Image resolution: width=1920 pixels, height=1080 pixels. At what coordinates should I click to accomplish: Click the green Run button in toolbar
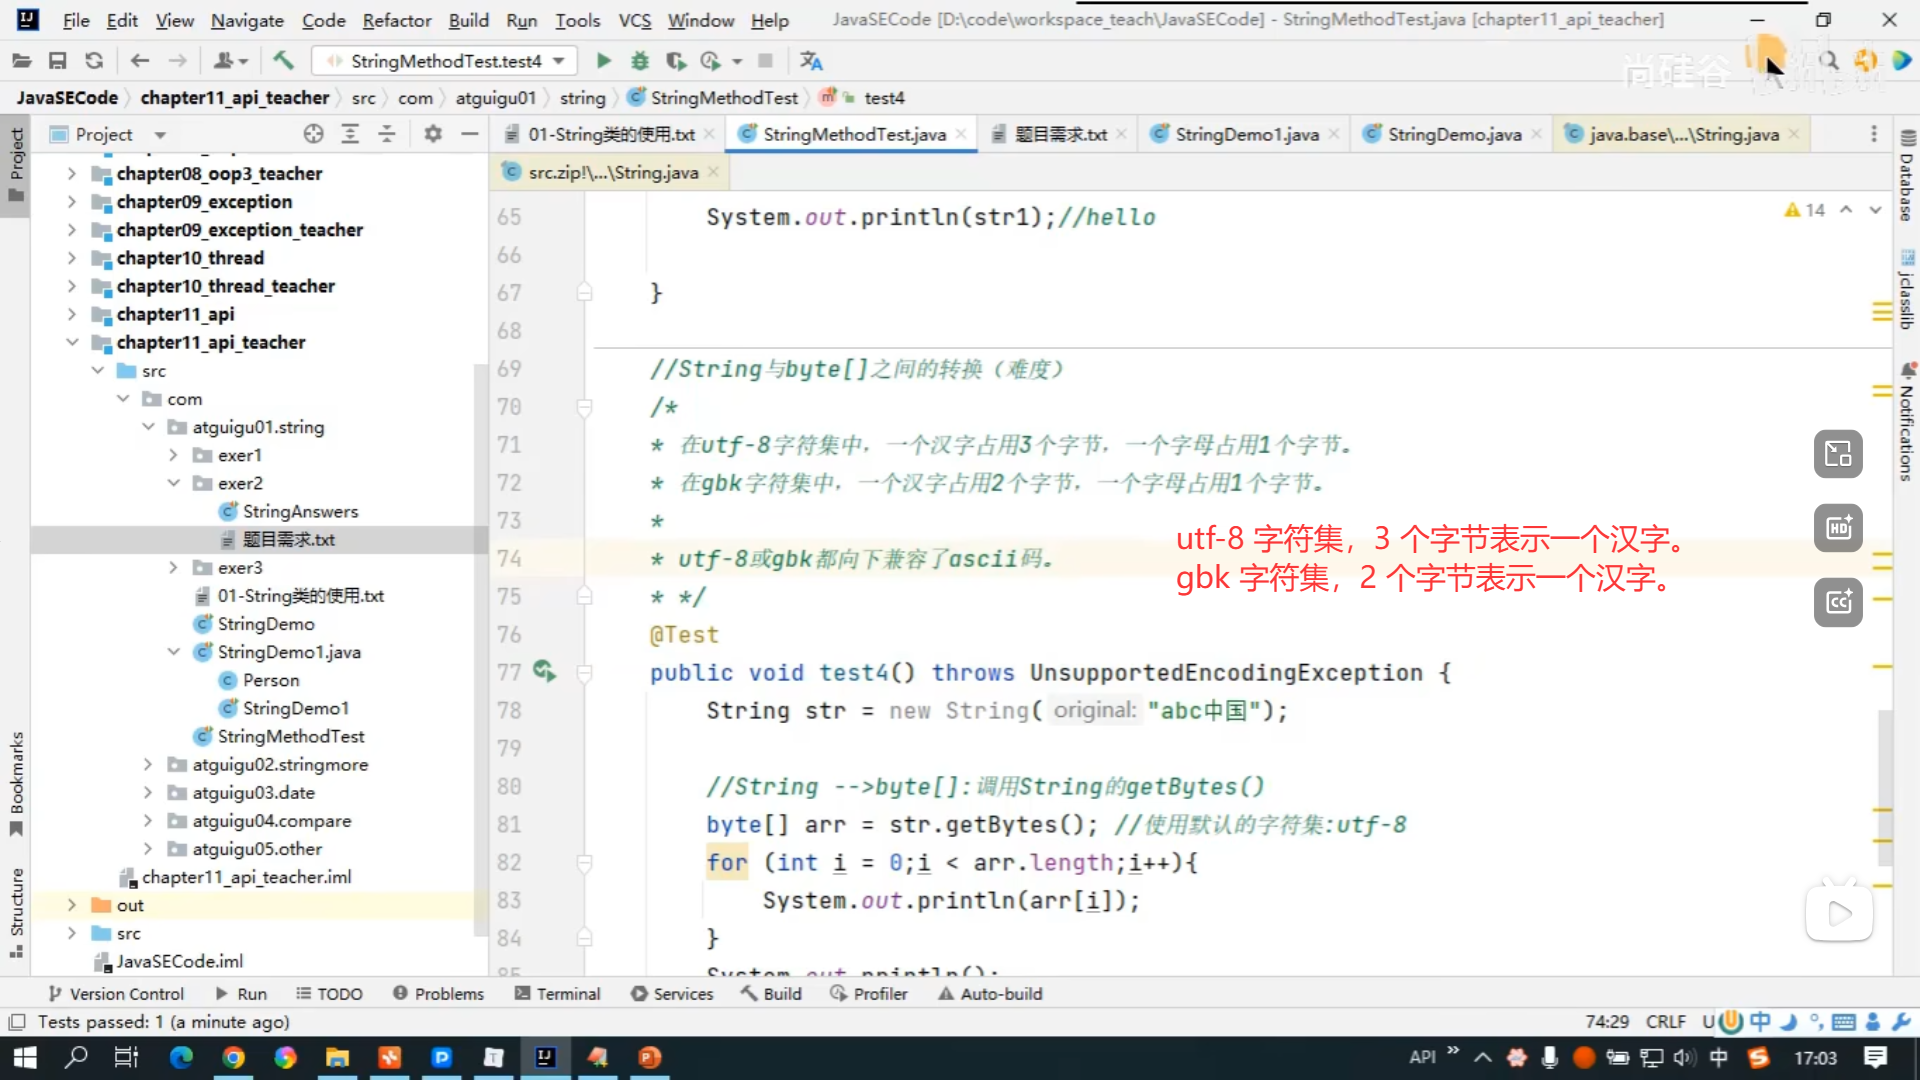pyautogui.click(x=603, y=61)
